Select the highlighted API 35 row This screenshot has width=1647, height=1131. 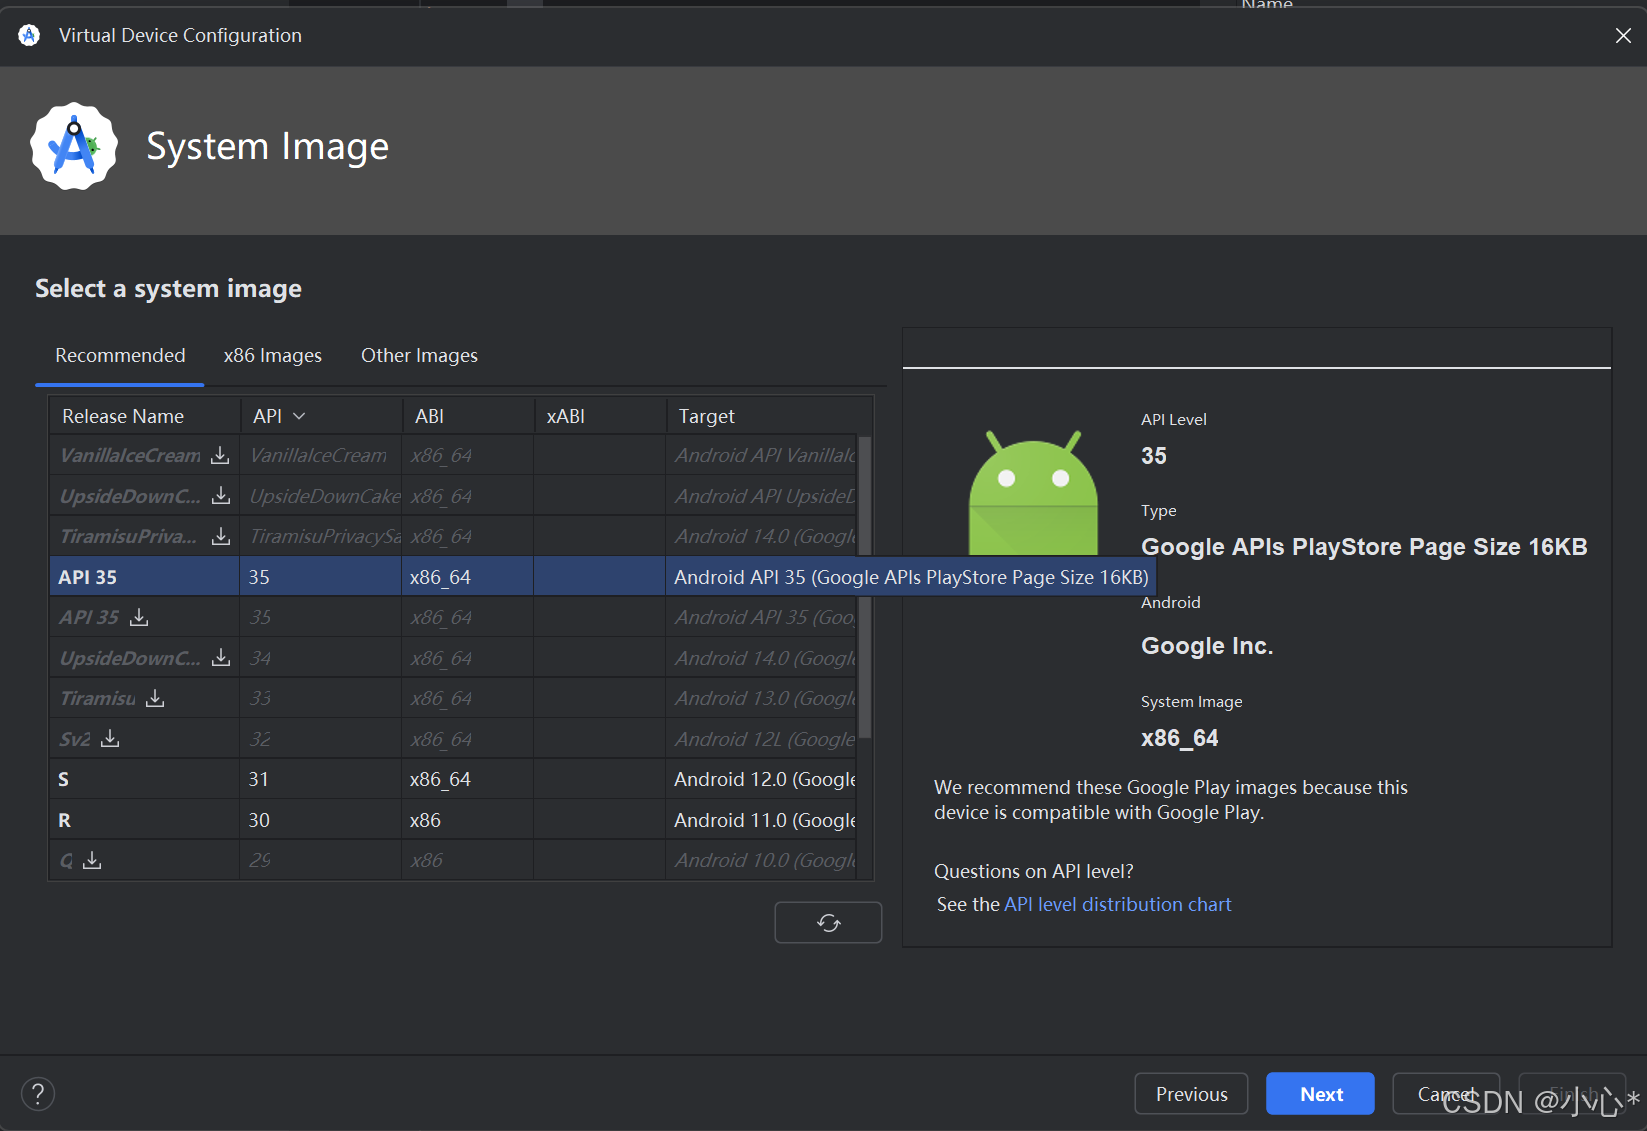click(x=452, y=577)
